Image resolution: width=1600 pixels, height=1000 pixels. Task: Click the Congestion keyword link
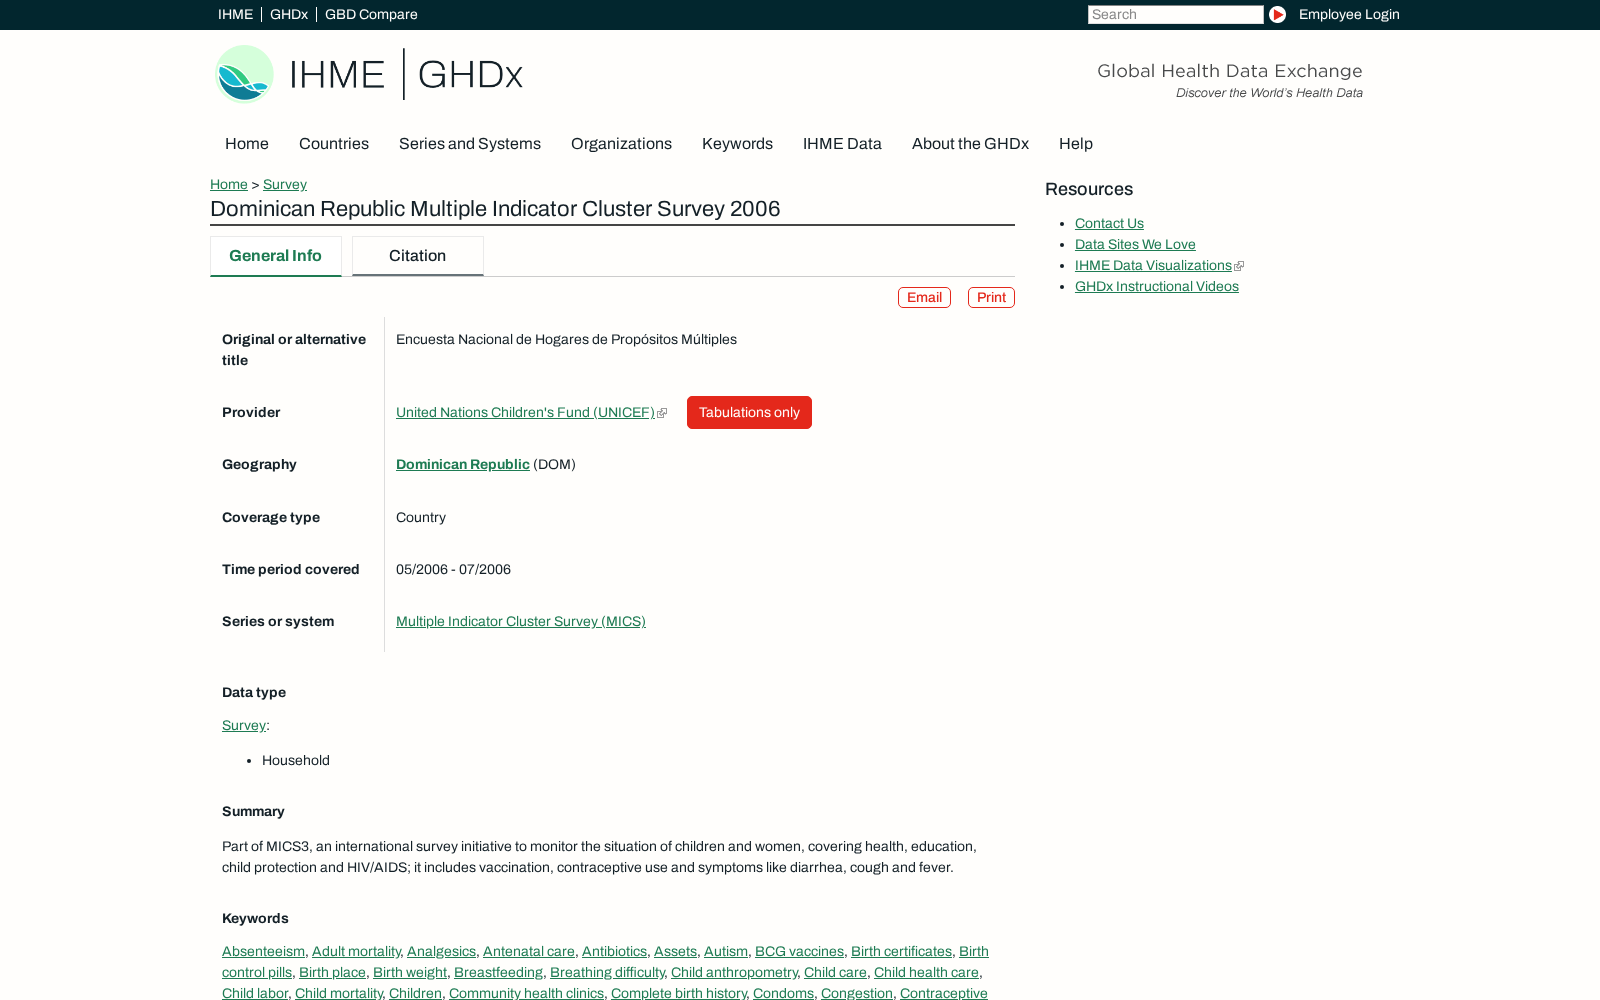tap(857, 993)
